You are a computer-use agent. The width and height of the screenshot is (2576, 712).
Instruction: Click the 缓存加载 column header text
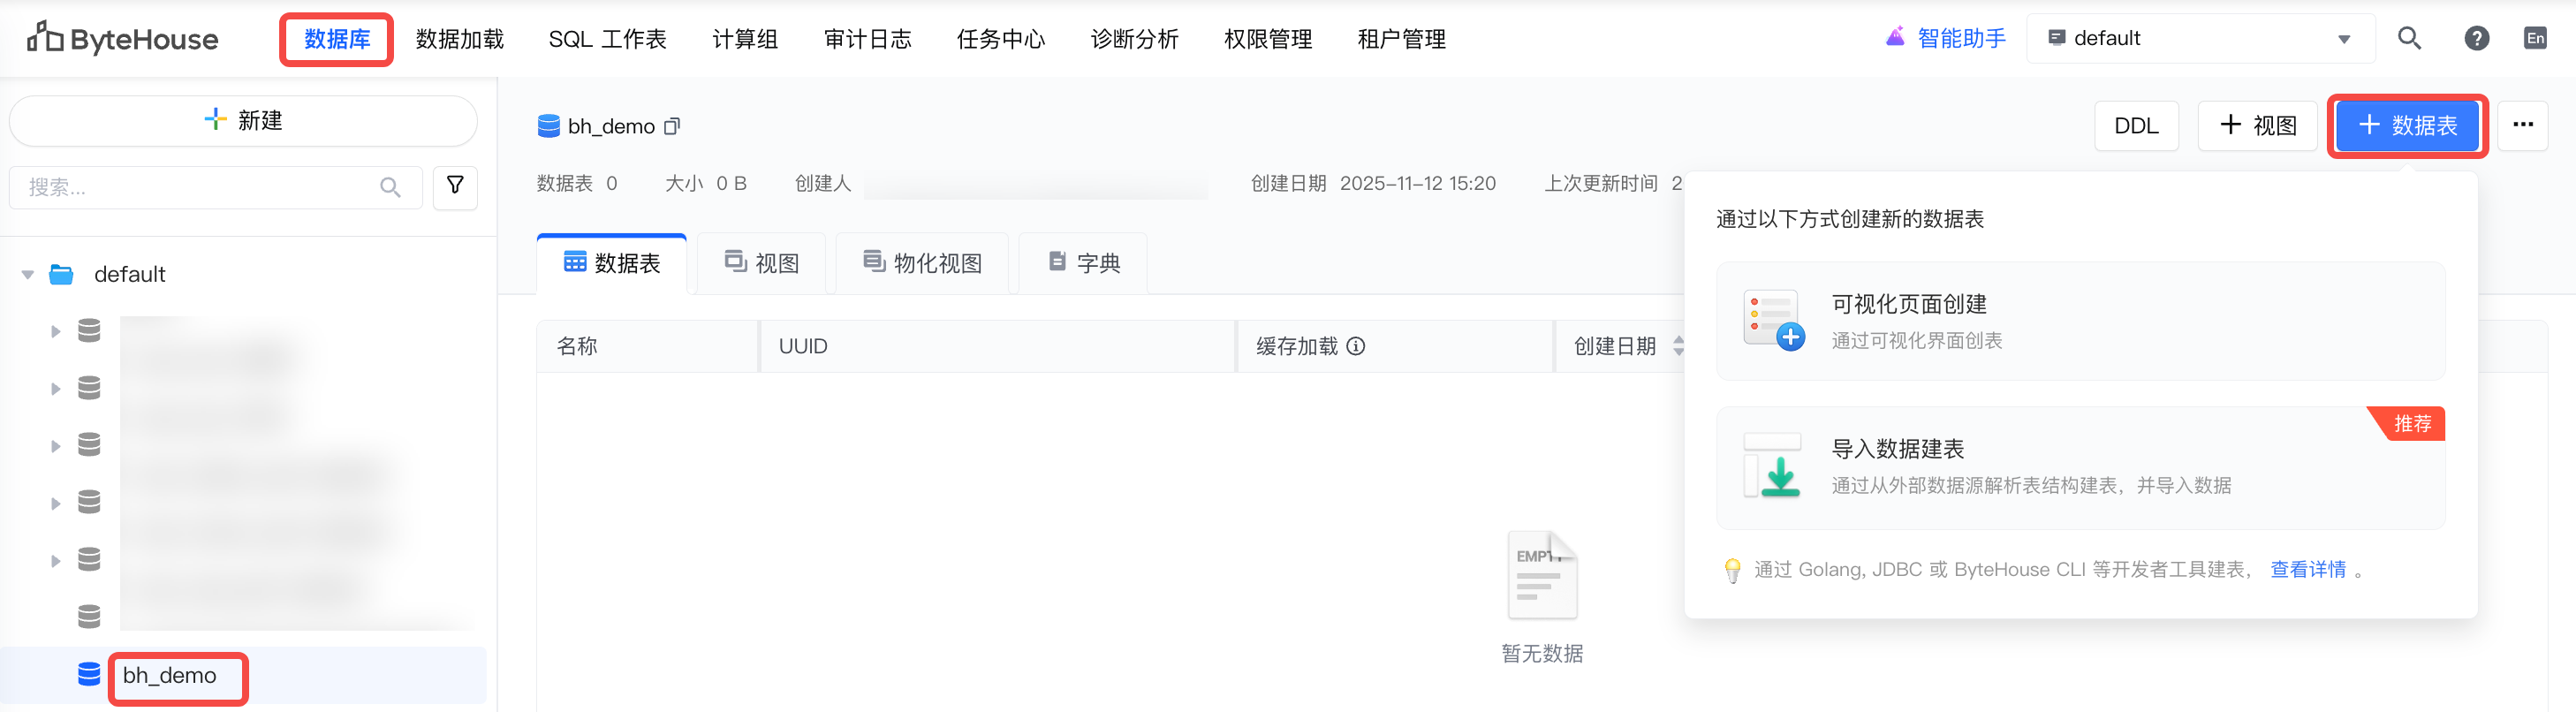pyautogui.click(x=1297, y=346)
